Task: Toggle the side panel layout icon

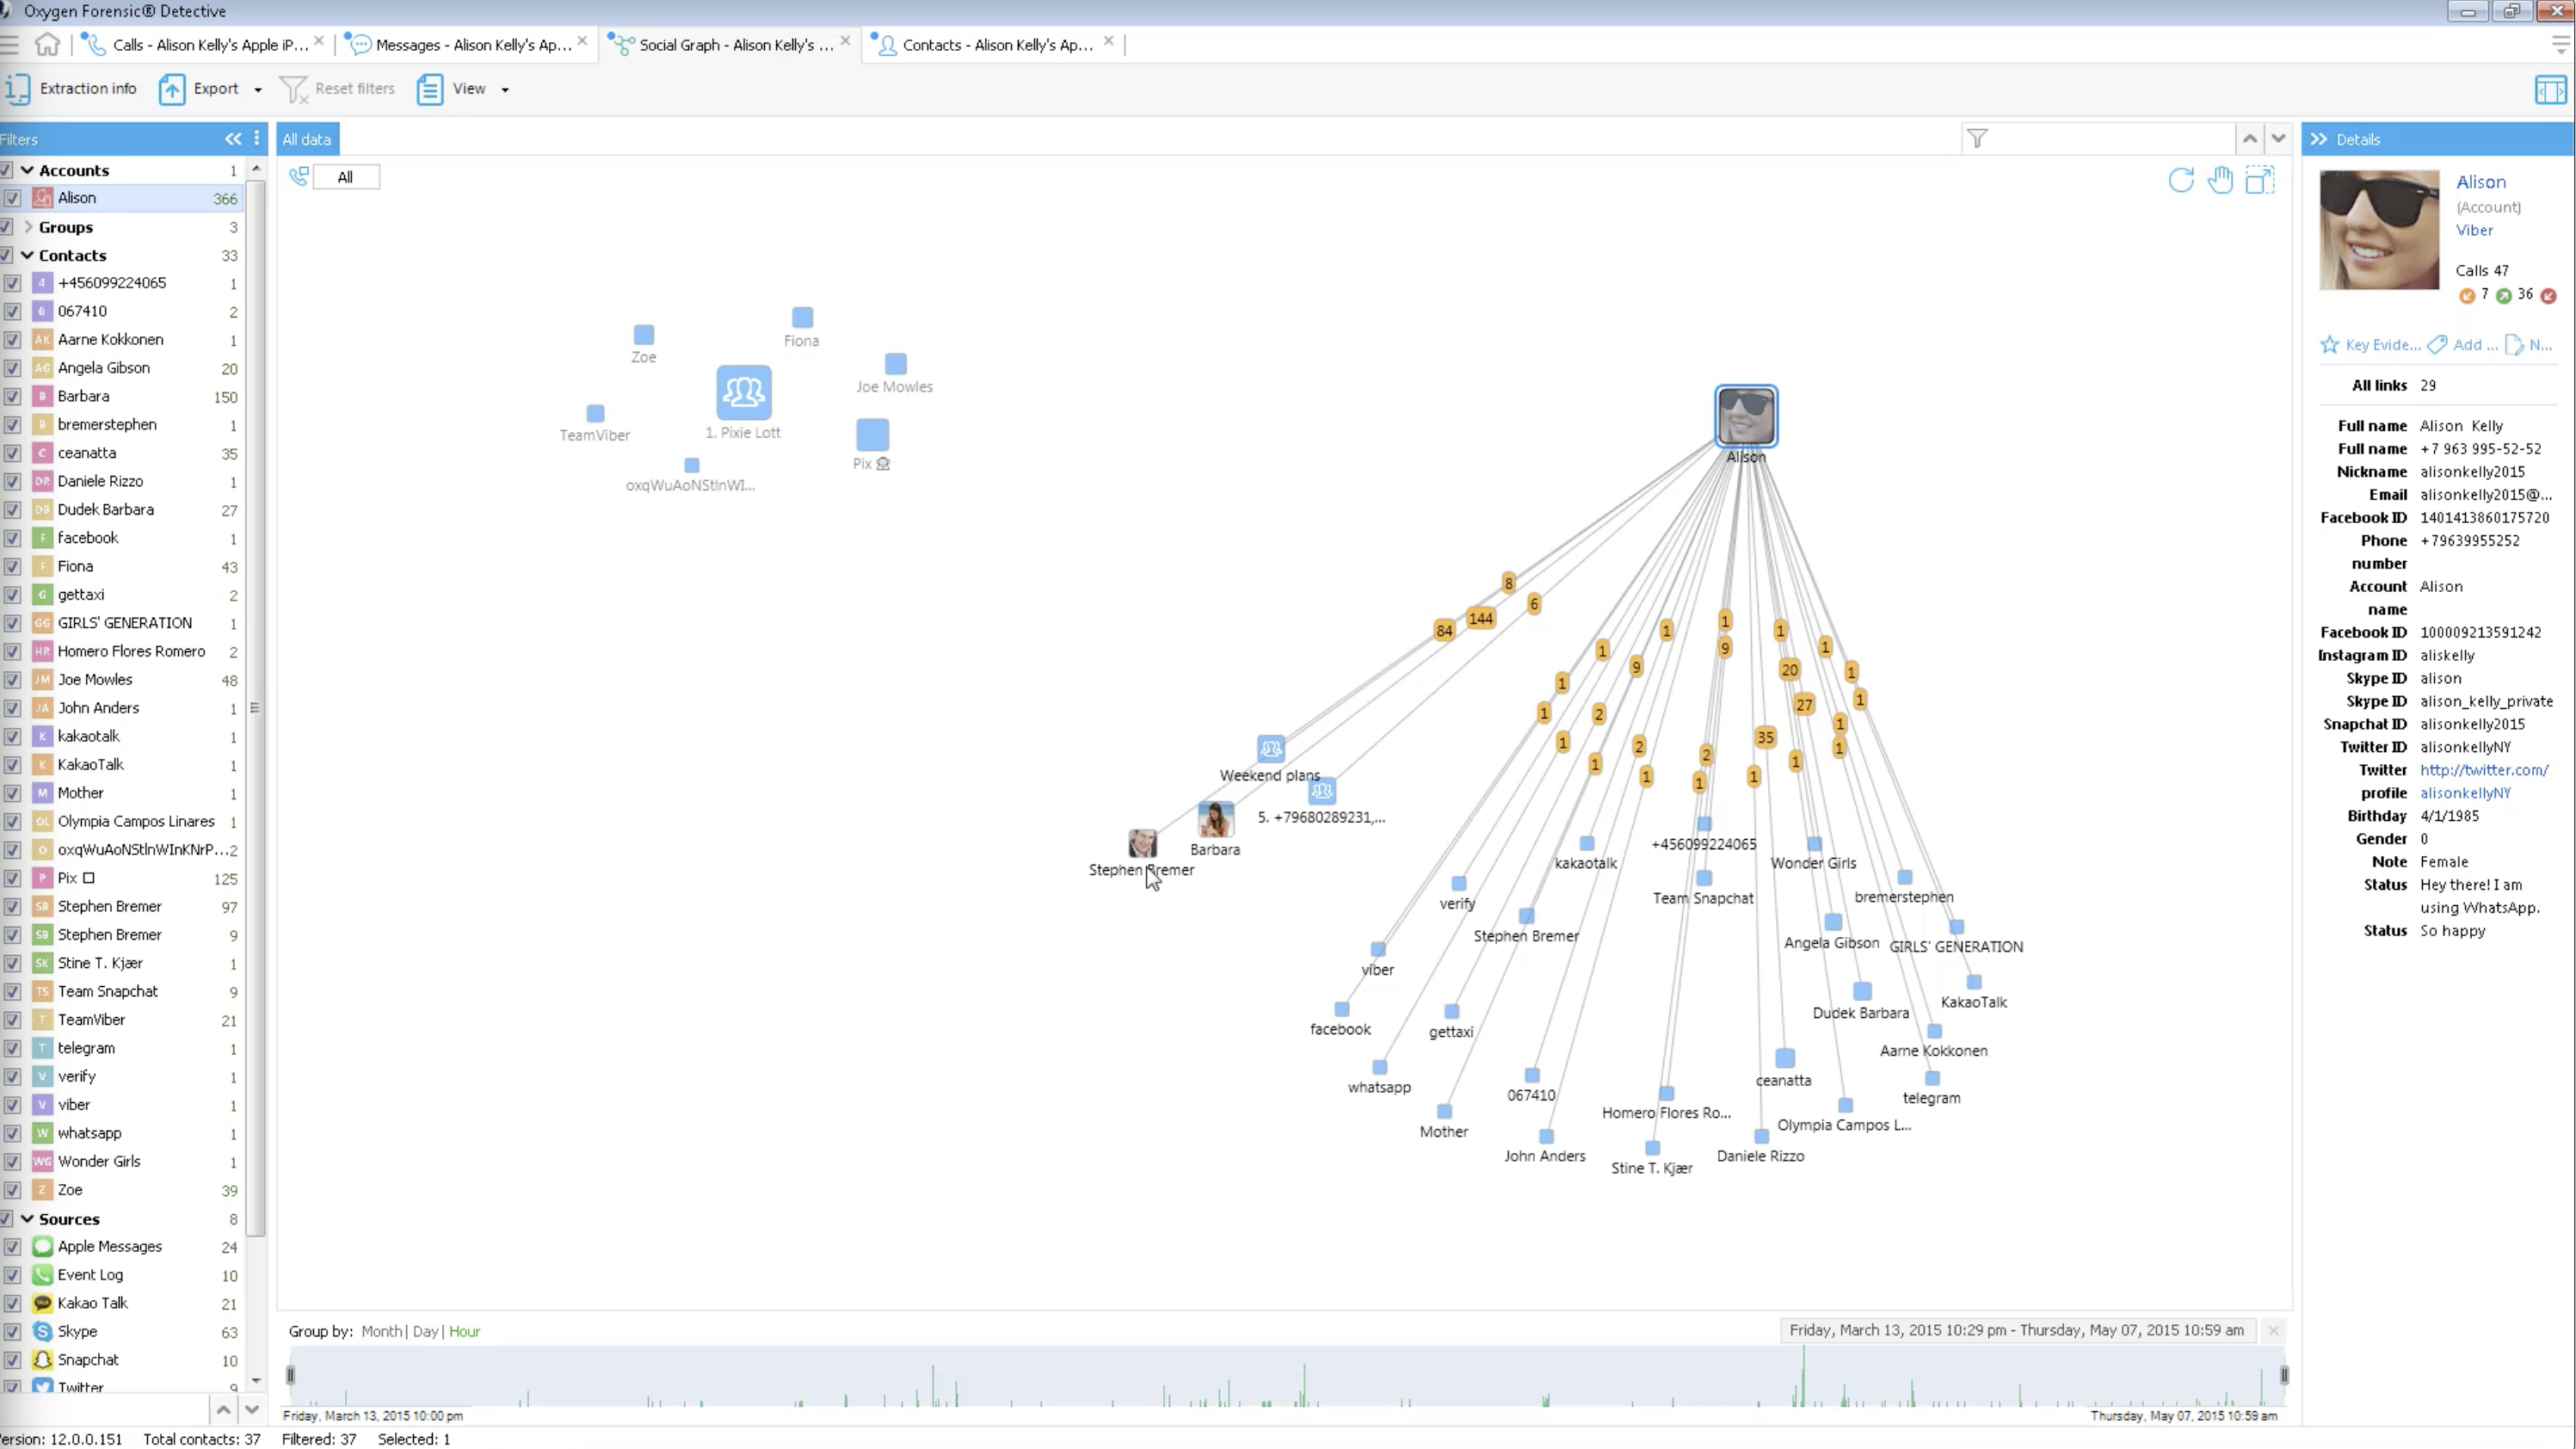Action: [x=2551, y=90]
